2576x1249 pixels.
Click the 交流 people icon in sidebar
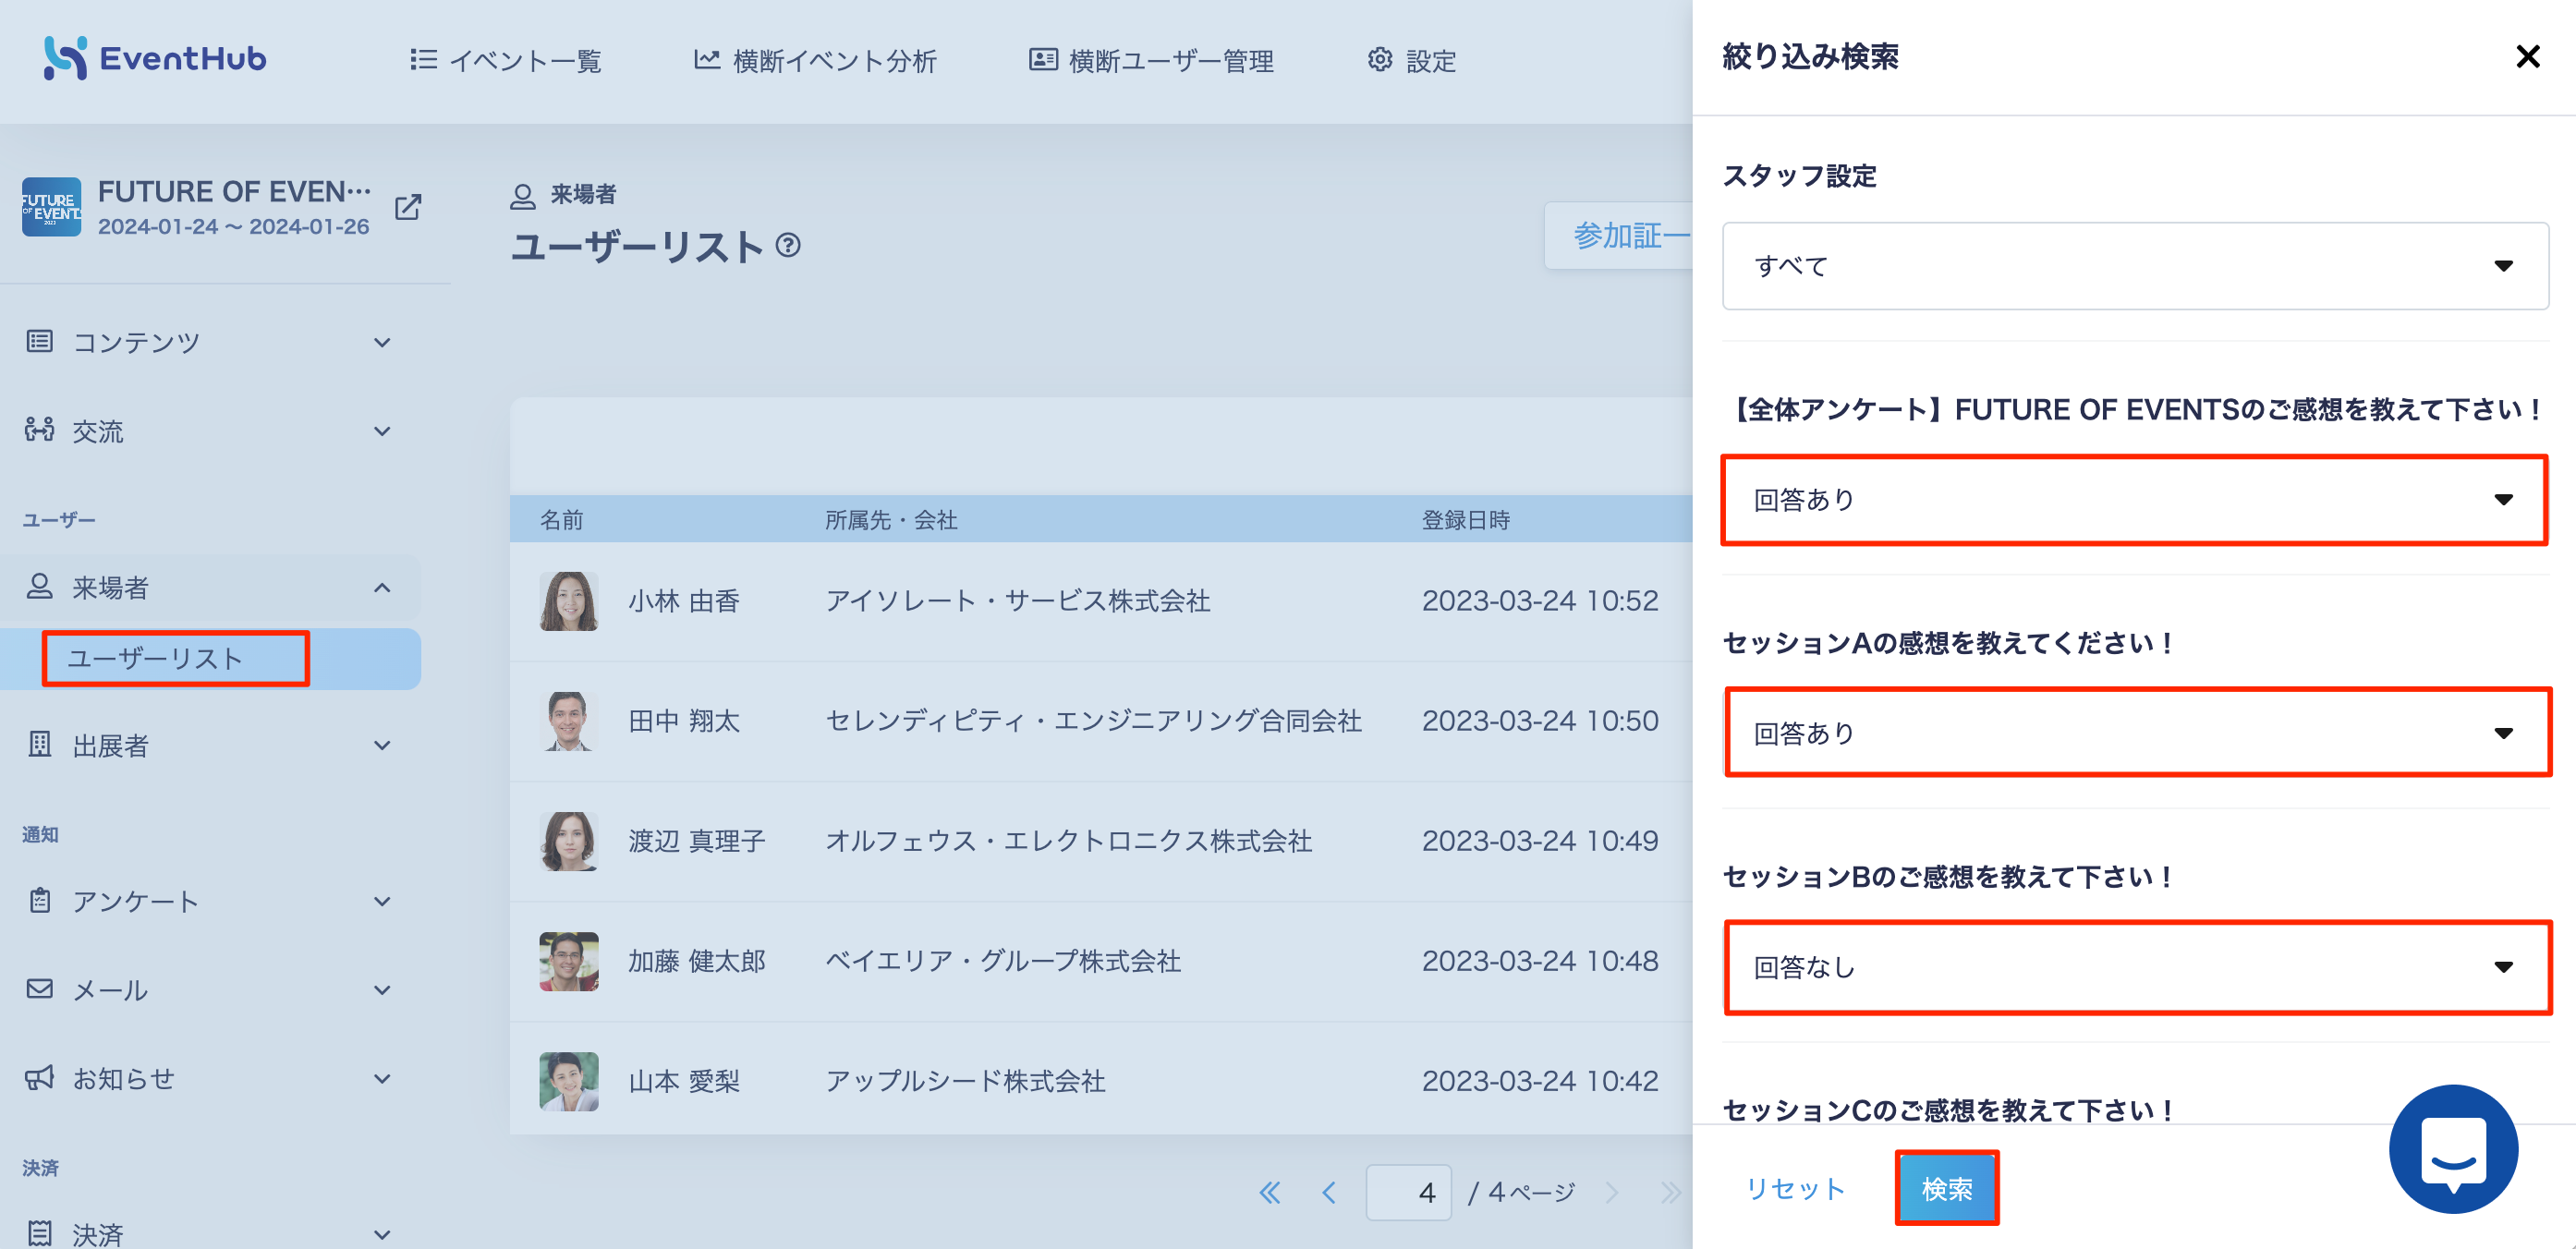(x=39, y=430)
